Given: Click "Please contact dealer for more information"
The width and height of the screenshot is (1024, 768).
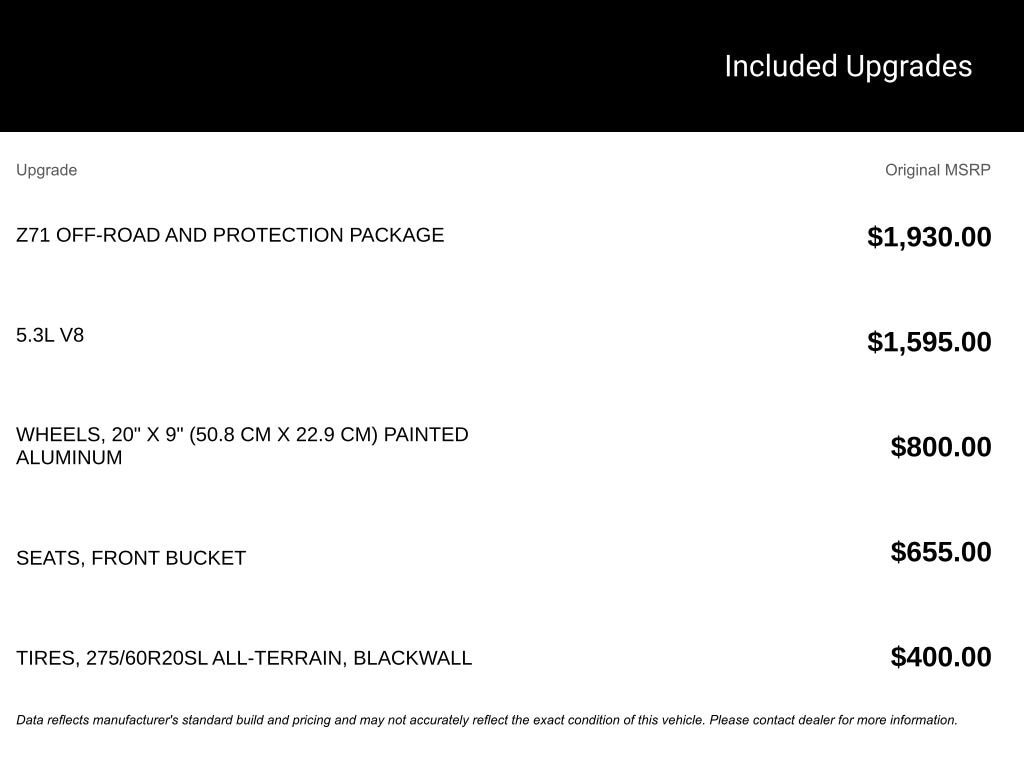Looking at the screenshot, I should tap(834, 720).
